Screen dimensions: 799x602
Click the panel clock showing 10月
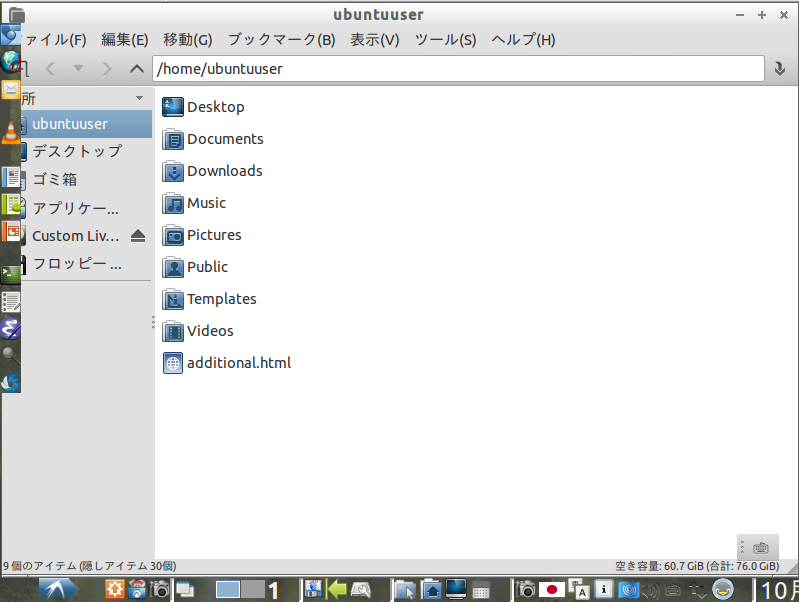pyautogui.click(x=779, y=590)
